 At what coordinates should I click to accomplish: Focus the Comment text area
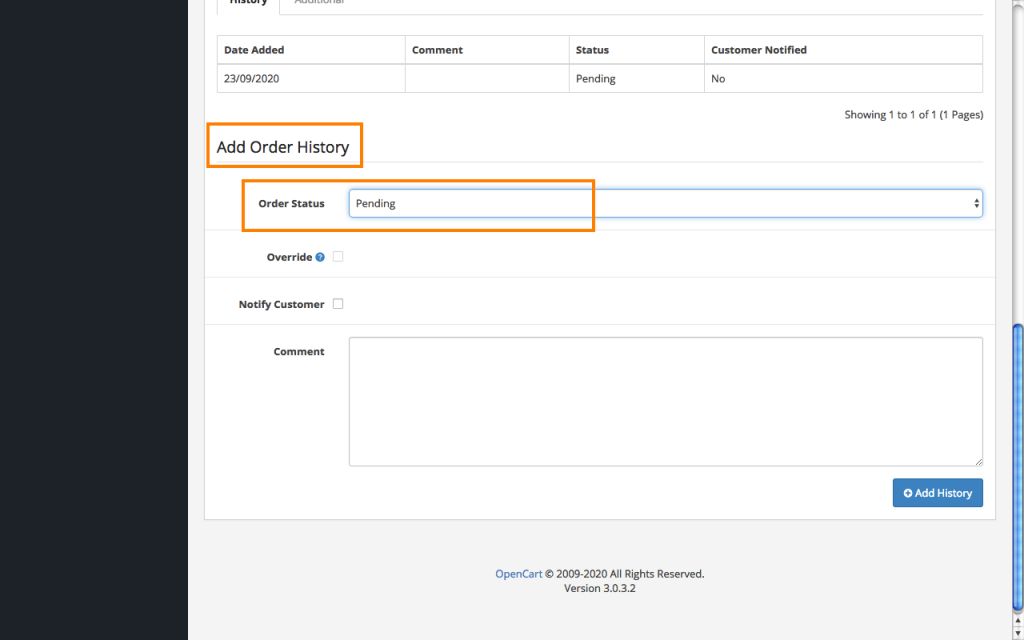(665, 401)
